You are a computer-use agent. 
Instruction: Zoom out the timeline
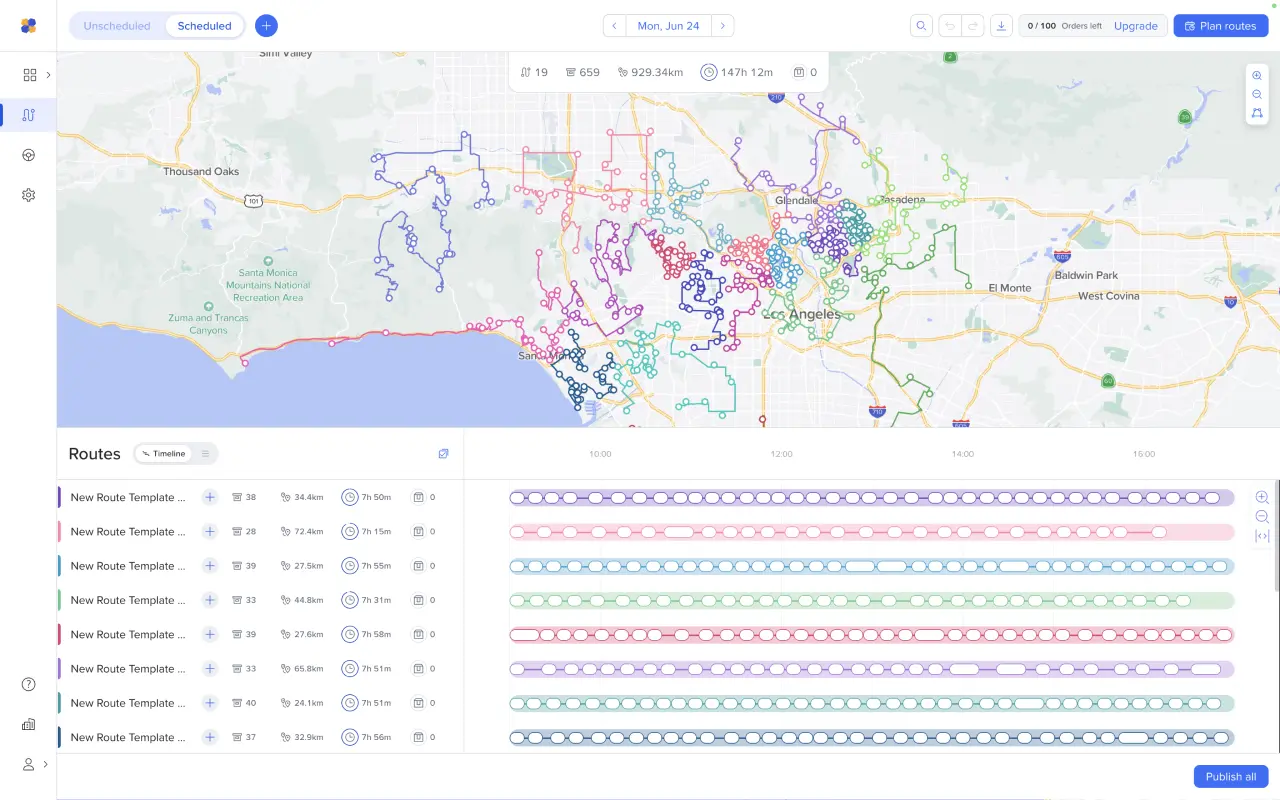pos(1262,517)
